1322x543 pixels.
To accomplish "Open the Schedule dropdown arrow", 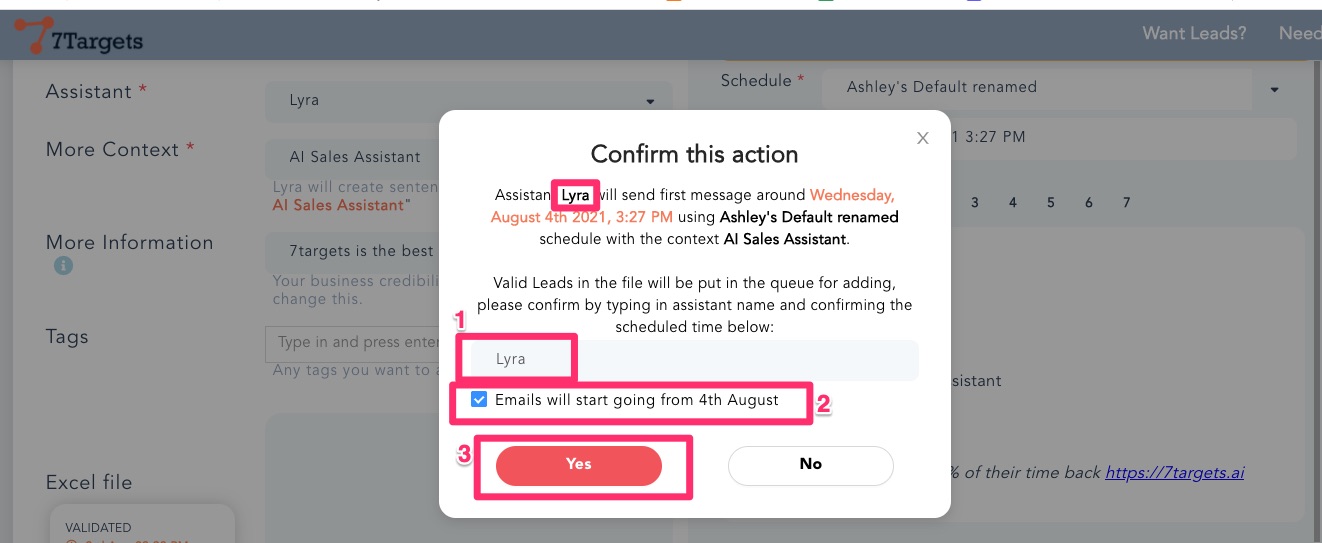I will (x=1275, y=89).
